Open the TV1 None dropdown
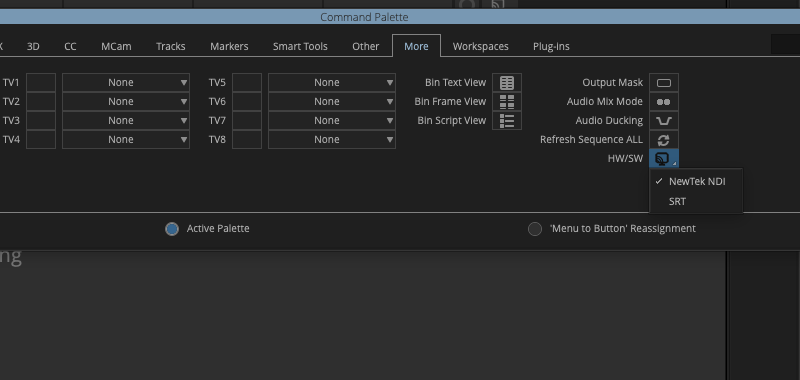Screen dimensions: 800x380 tap(126, 83)
